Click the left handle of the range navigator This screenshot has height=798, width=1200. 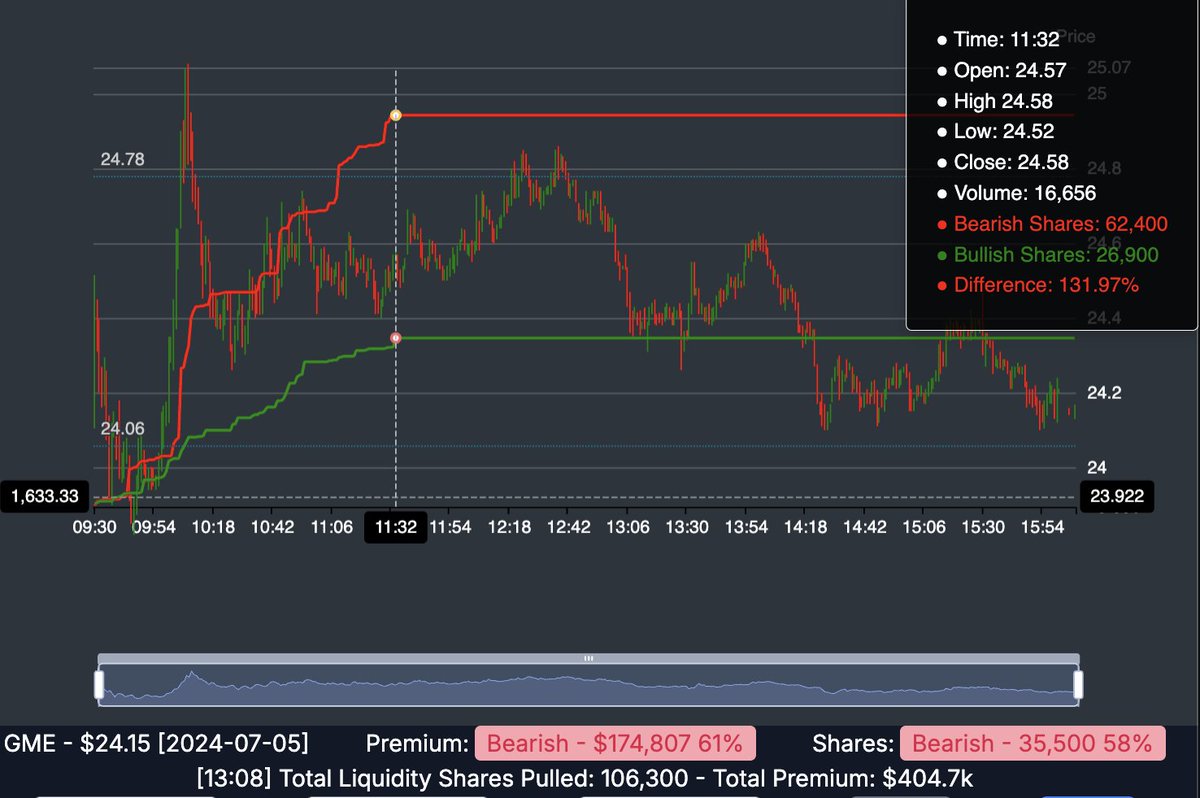[99, 685]
